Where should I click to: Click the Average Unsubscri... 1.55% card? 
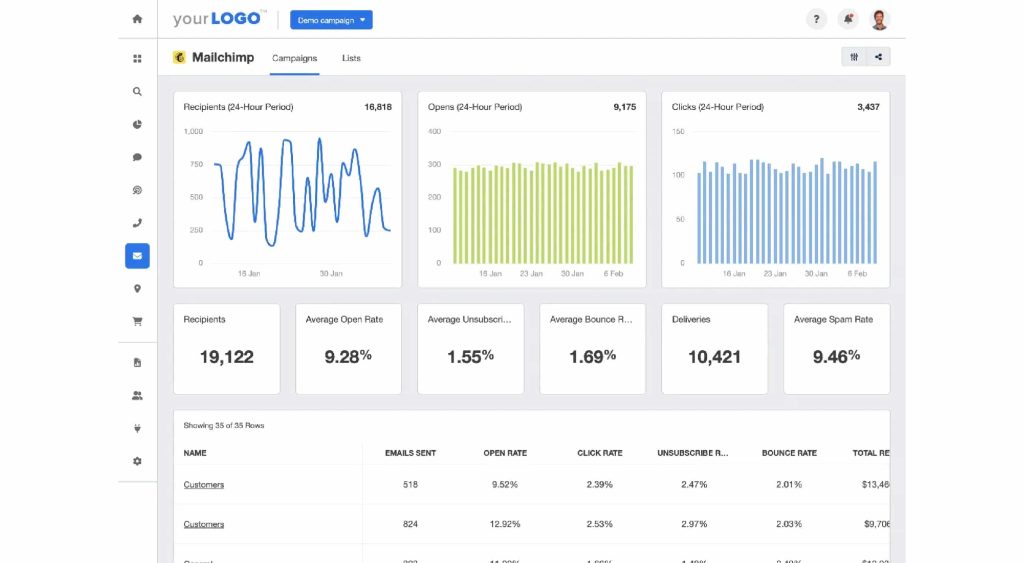(470, 349)
